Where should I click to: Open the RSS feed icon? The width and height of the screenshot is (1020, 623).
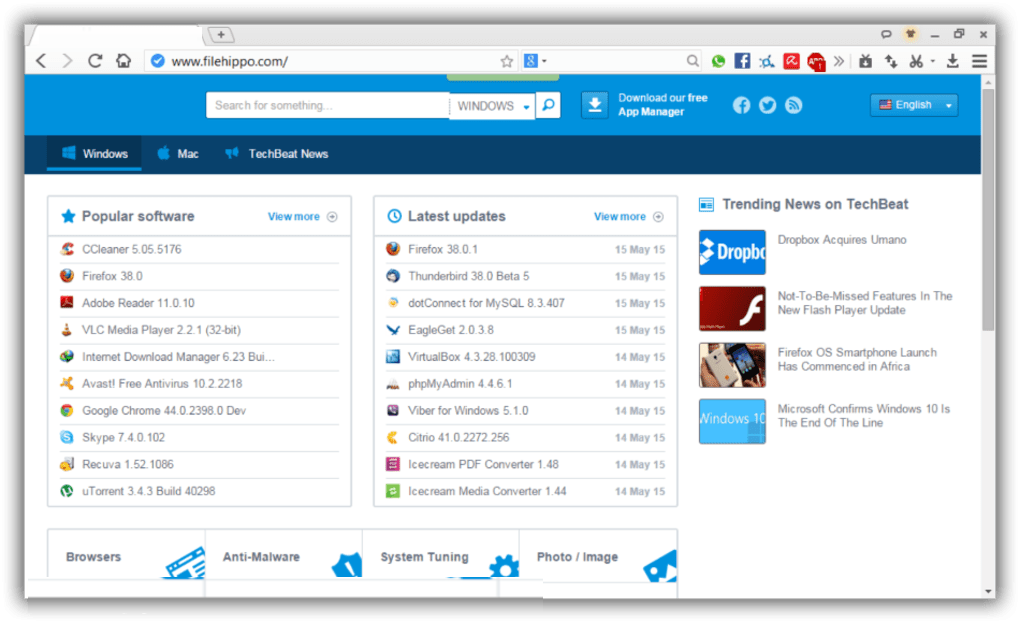pyautogui.click(x=794, y=105)
